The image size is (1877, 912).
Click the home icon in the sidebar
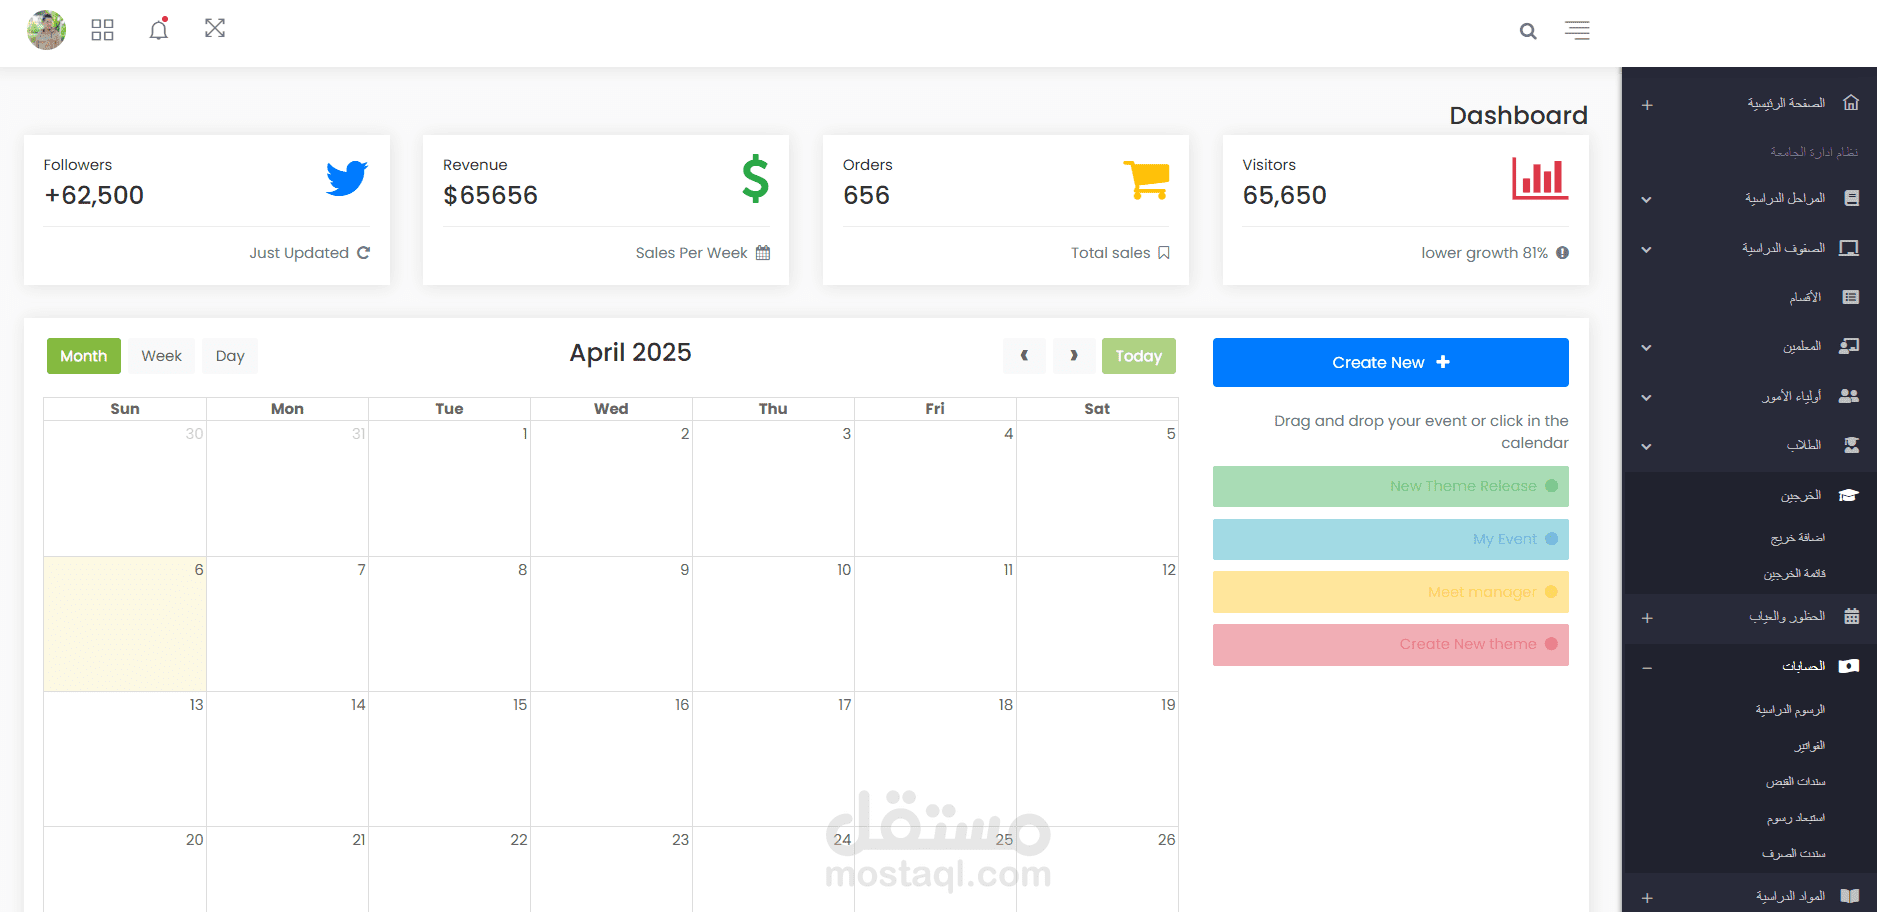(x=1851, y=103)
